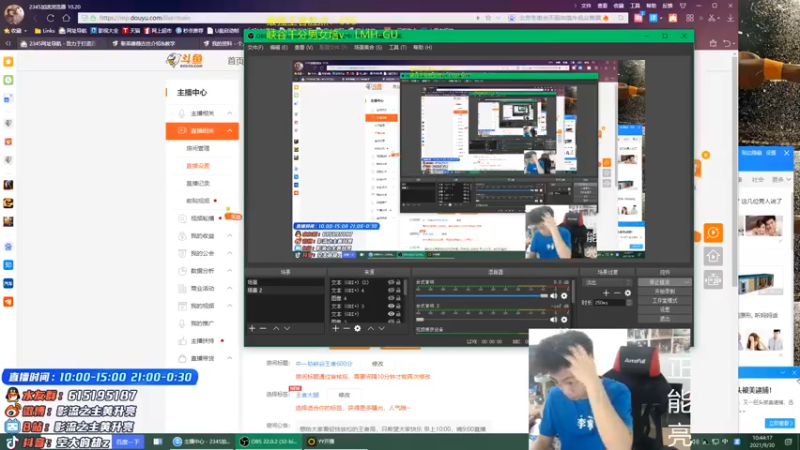Expand the 数据分析 section chevron

tap(230, 270)
